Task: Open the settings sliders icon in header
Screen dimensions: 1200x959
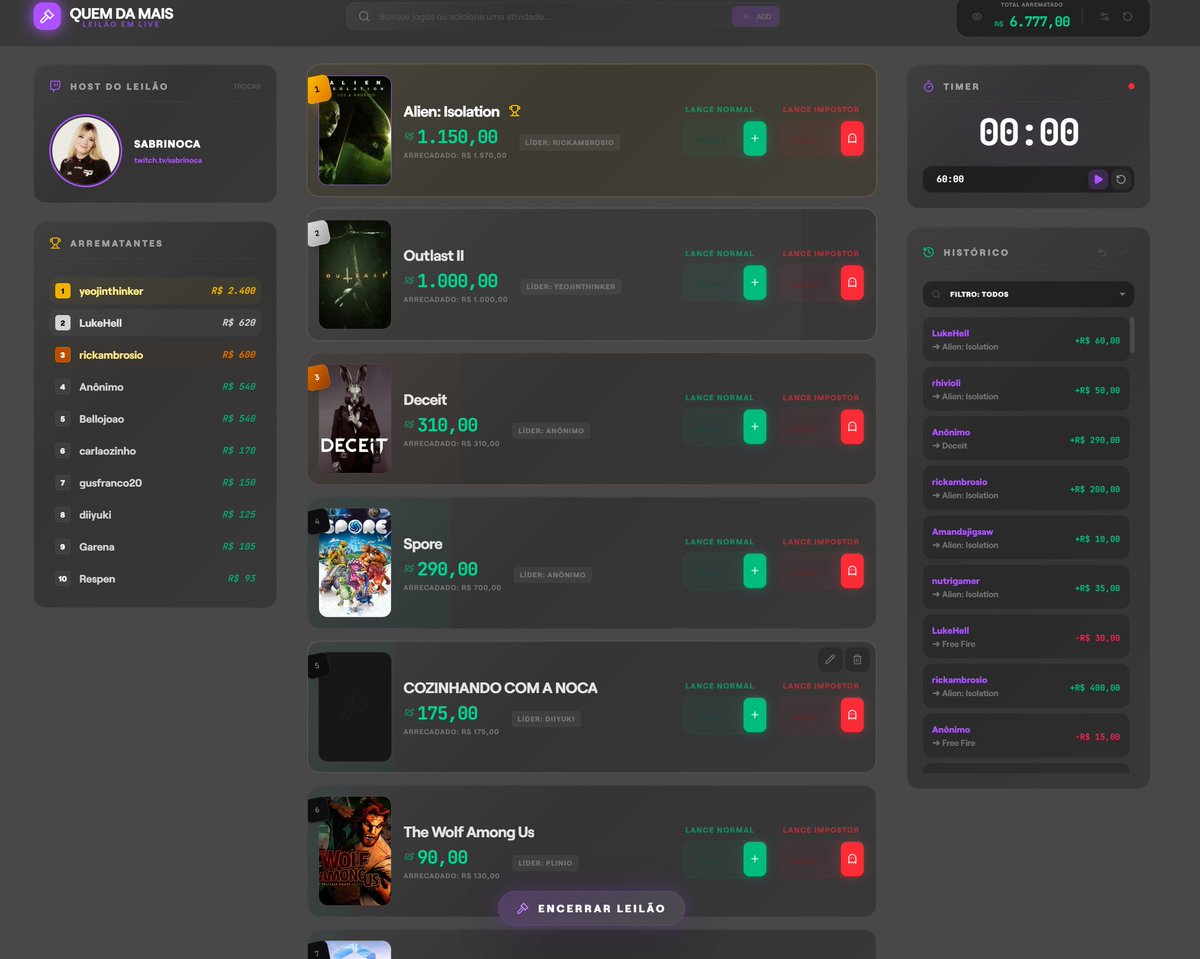Action: (1105, 17)
